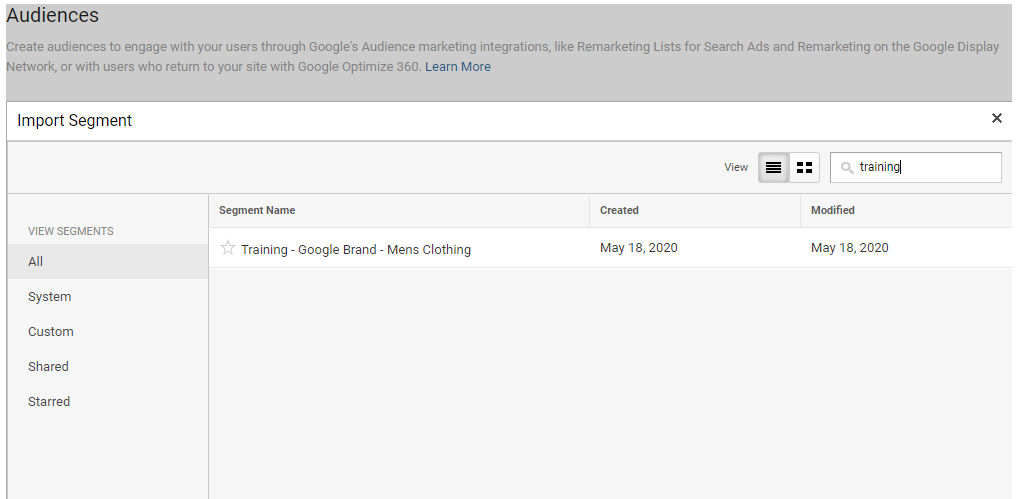Select Training - Google Brand - Mens Clothing segment
Viewport: 1021px width, 499px height.
[x=356, y=250]
